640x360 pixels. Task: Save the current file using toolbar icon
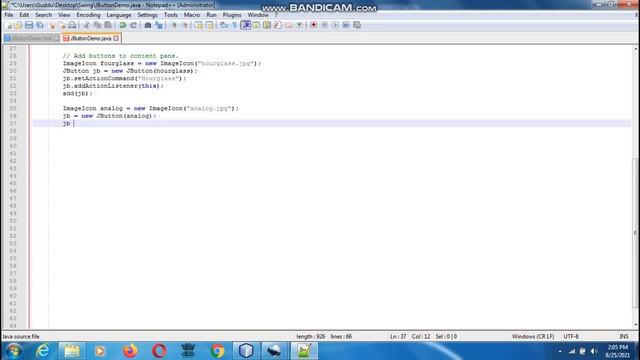click(29, 25)
